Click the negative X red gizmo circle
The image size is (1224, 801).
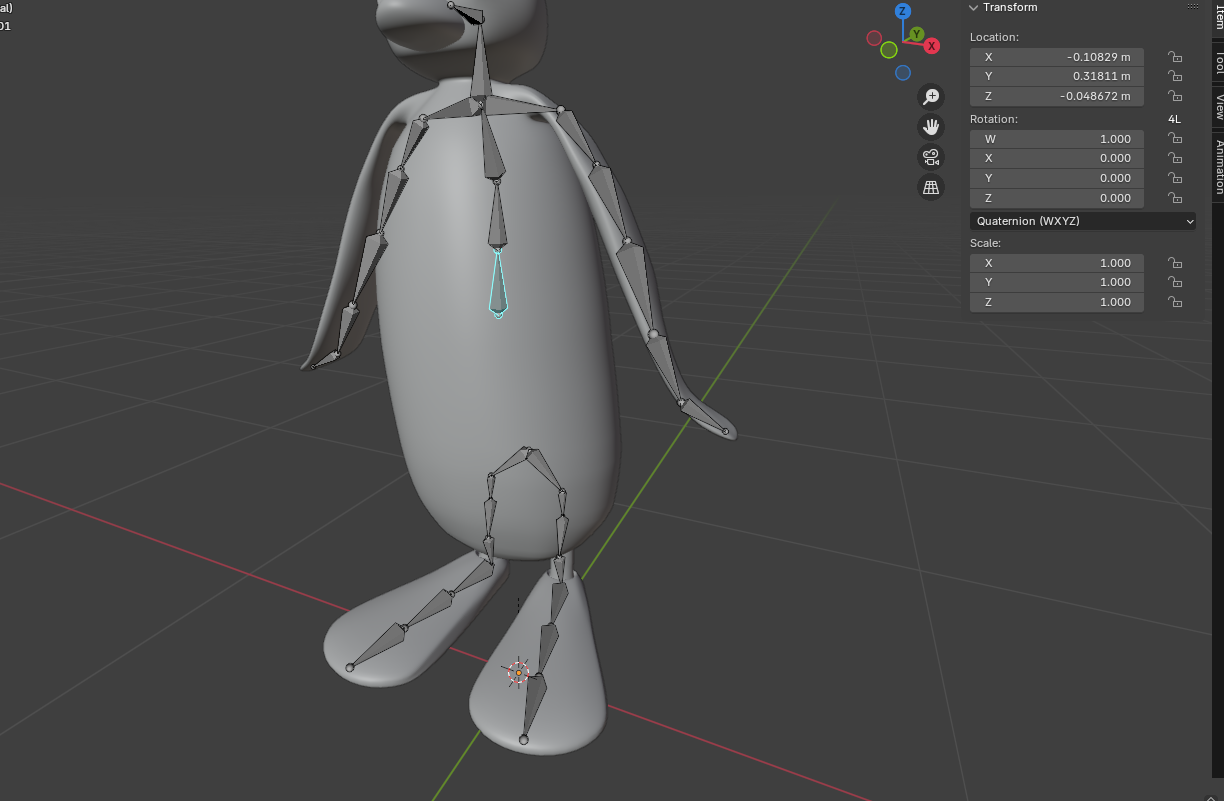point(874,38)
